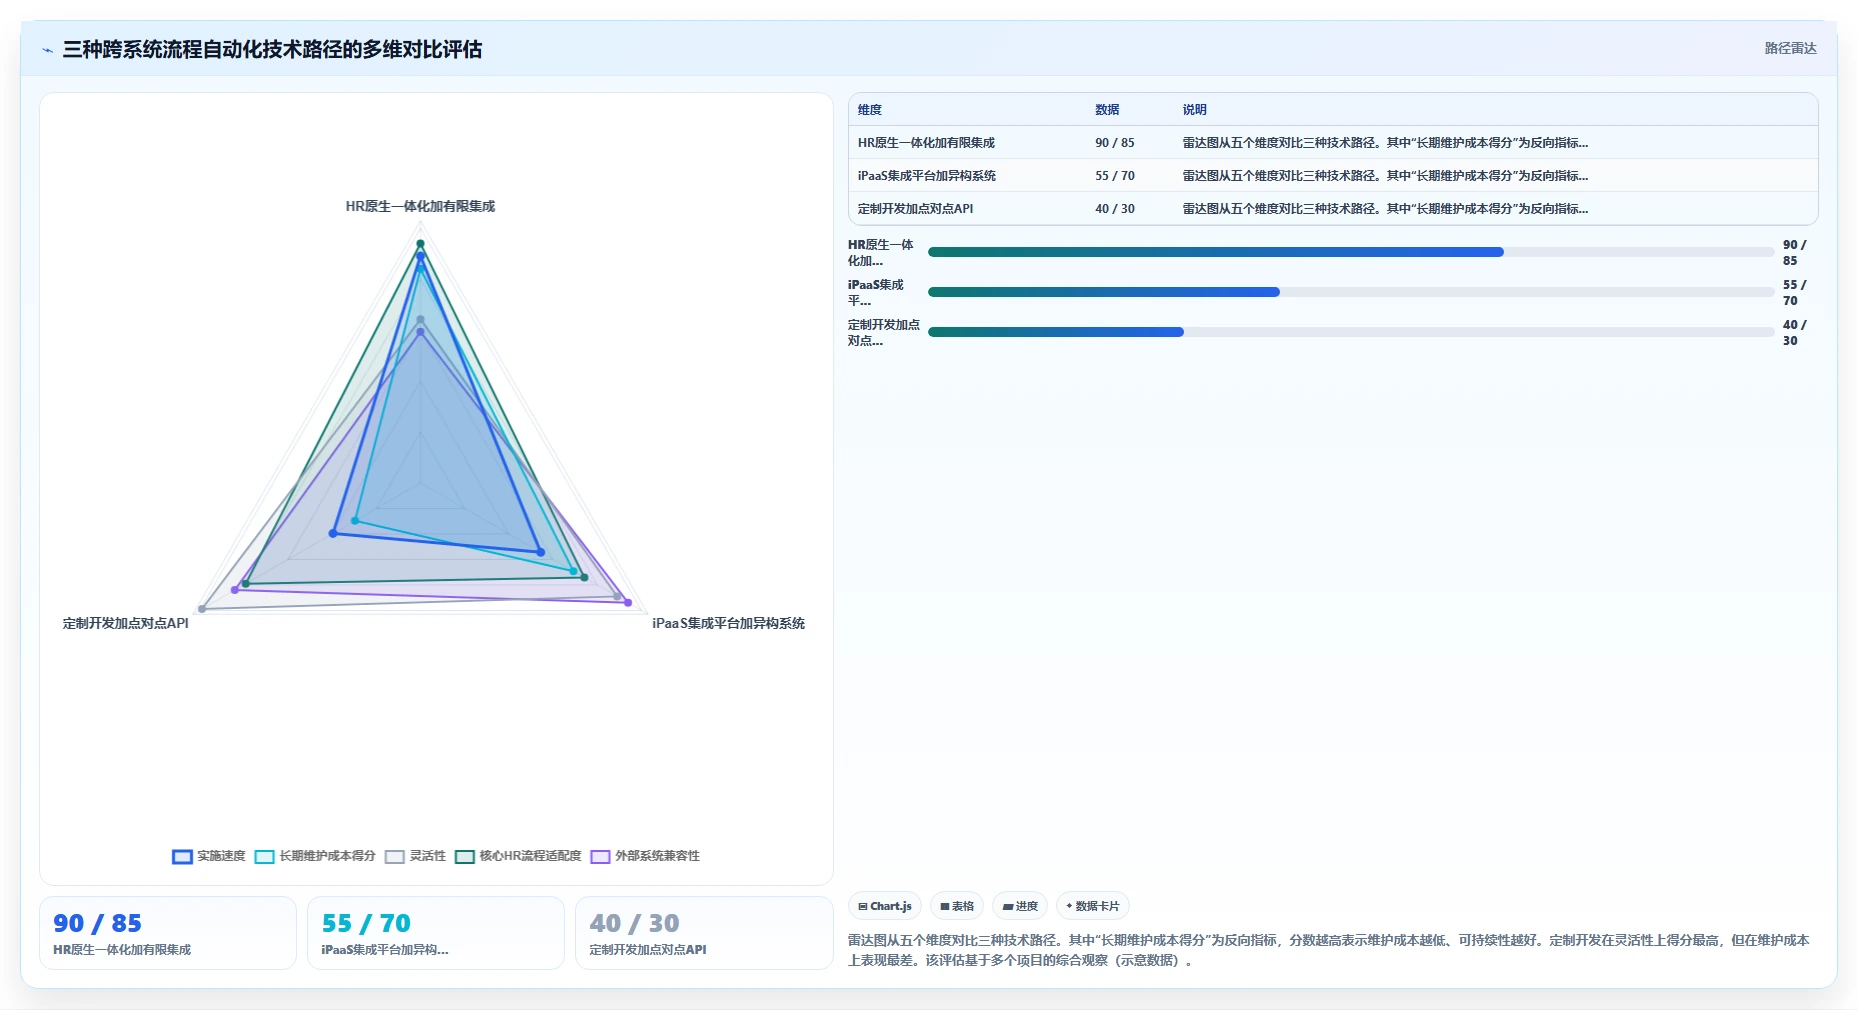Viewport: 1858px width, 1010px height.
Task: Click the 路径雷达 label in header
Action: [x=1790, y=48]
